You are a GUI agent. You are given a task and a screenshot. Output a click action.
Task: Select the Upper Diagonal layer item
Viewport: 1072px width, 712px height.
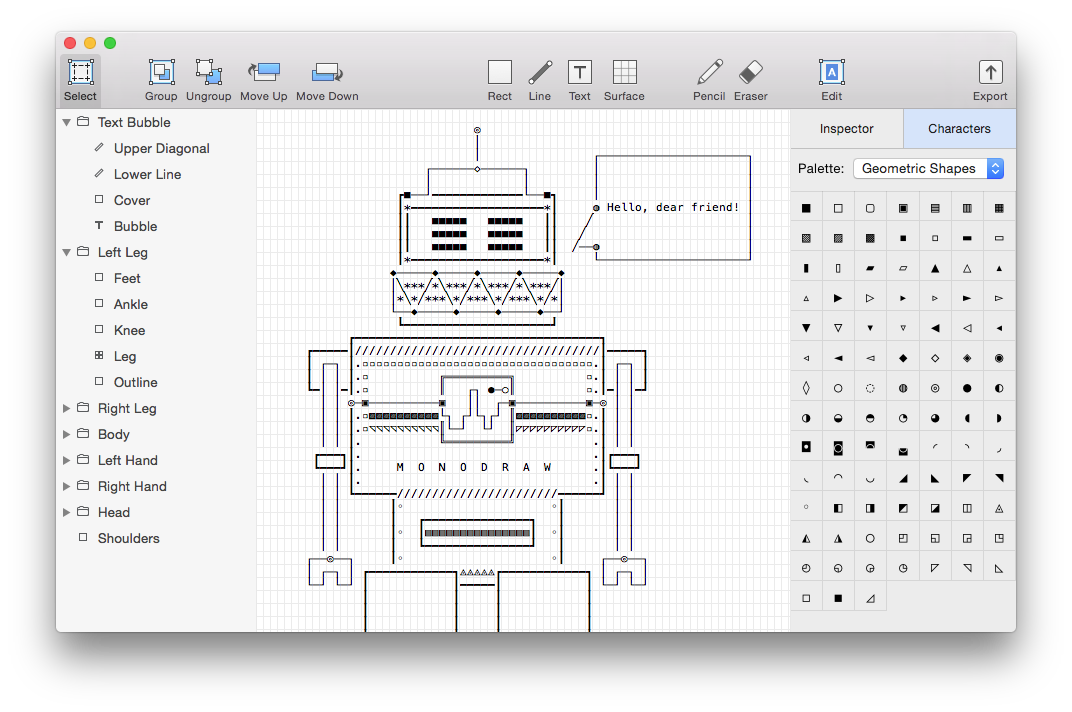(x=161, y=149)
